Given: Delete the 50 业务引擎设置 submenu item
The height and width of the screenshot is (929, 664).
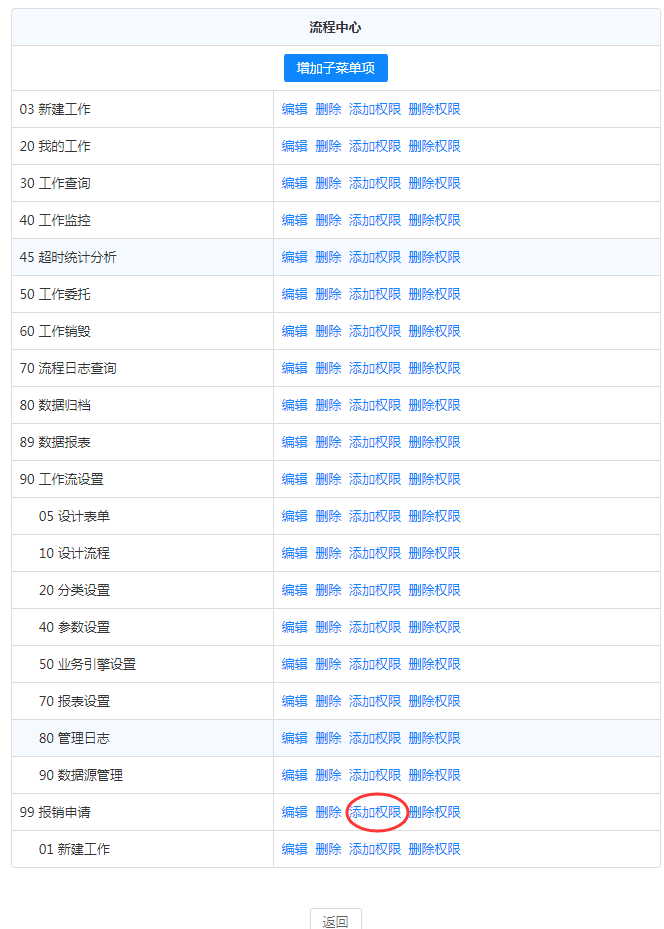Looking at the screenshot, I should pyautogui.click(x=328, y=664).
